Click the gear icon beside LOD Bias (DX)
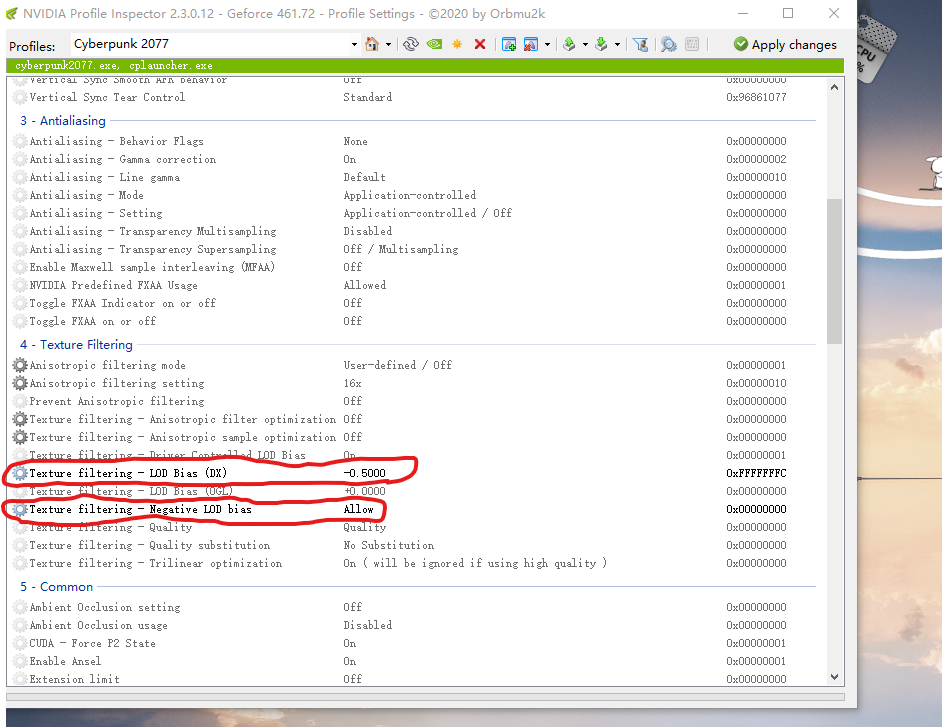 pos(20,473)
